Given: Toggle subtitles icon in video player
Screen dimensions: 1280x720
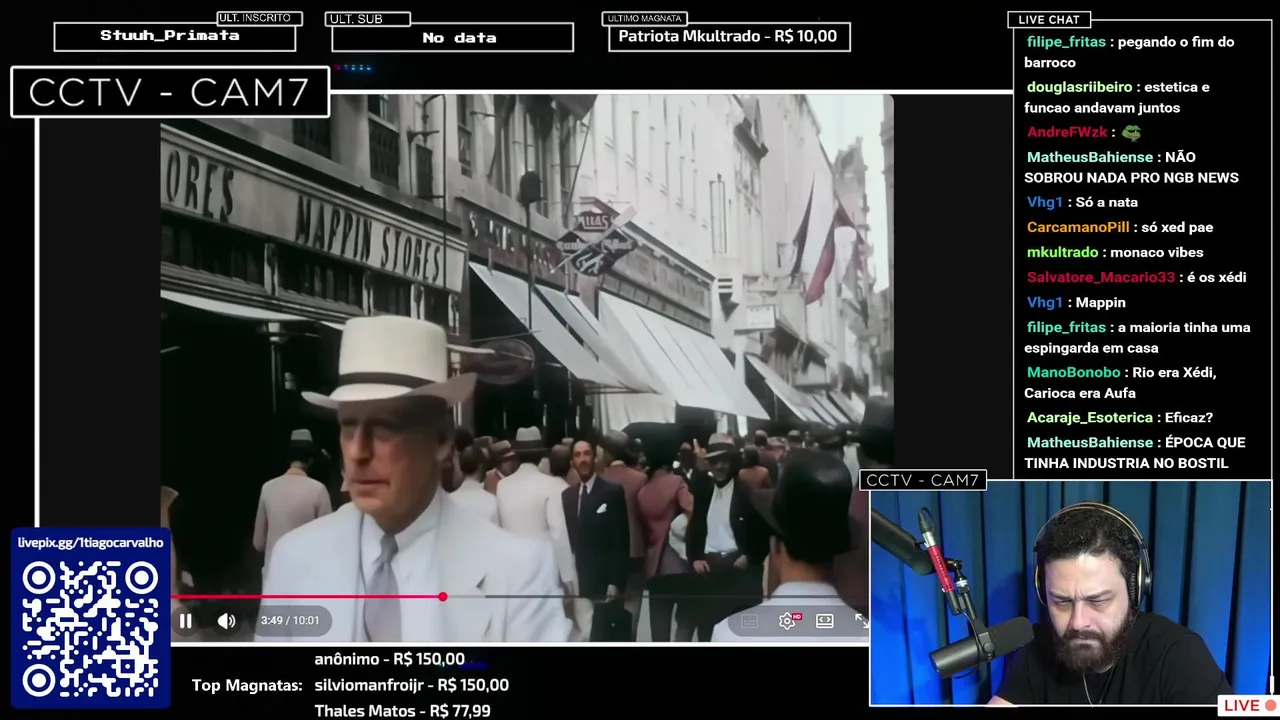Looking at the screenshot, I should click(x=749, y=621).
